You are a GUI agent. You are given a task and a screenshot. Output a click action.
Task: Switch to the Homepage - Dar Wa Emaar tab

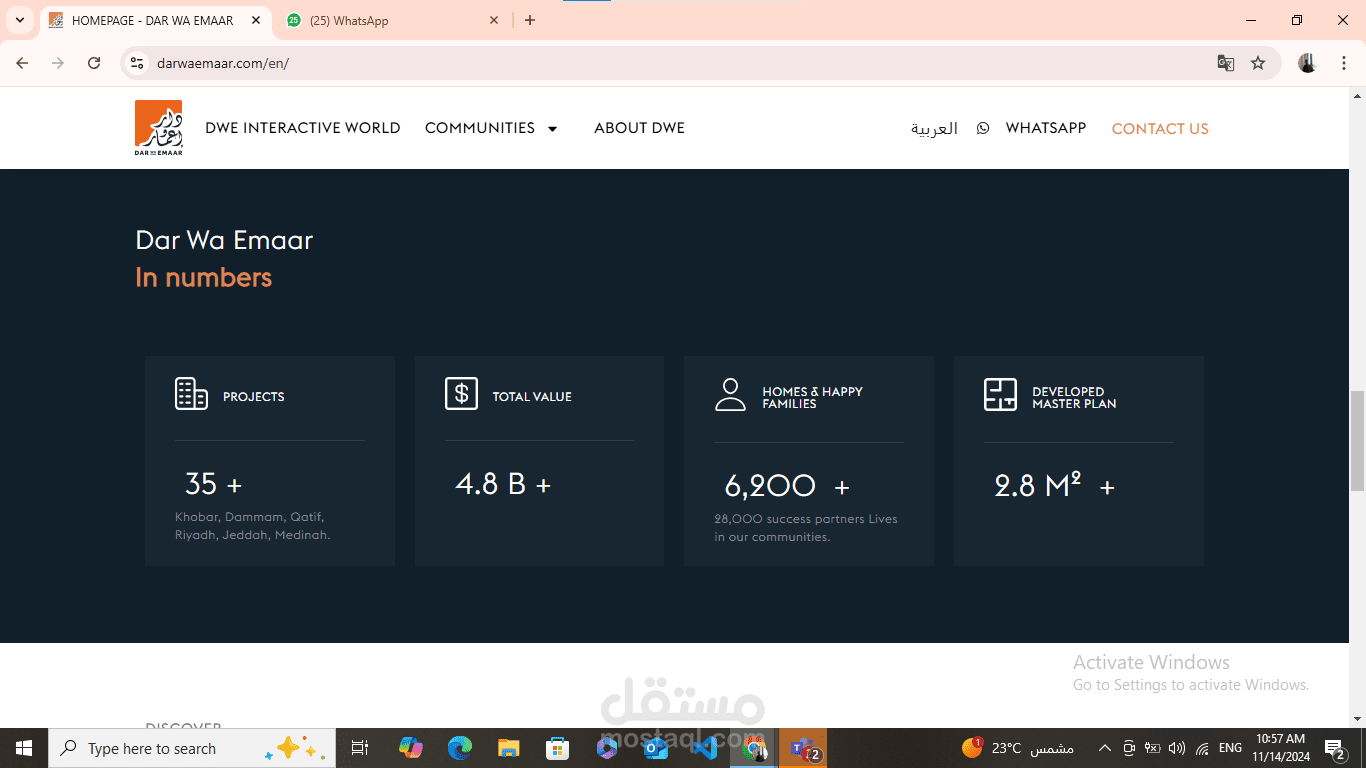coord(153,20)
